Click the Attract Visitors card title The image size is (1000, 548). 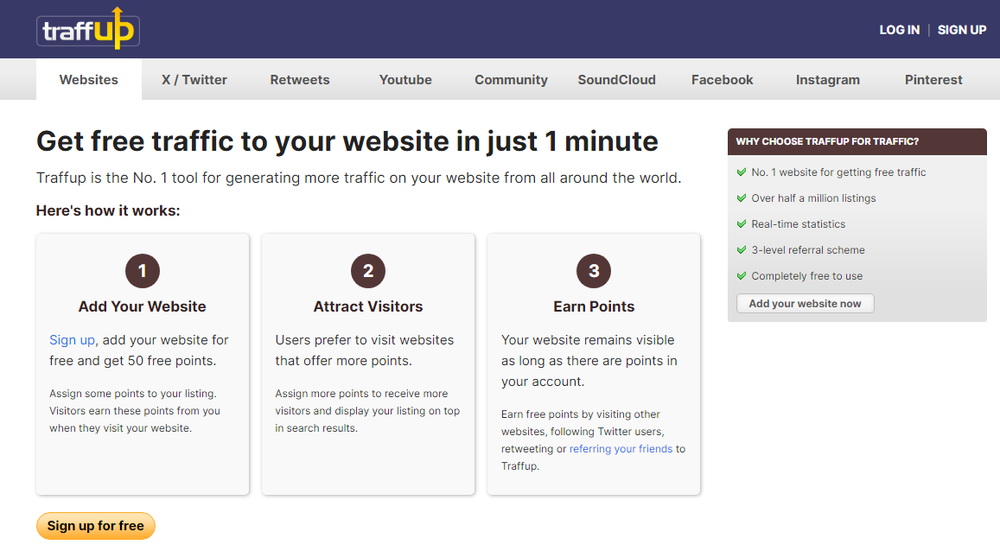click(368, 307)
